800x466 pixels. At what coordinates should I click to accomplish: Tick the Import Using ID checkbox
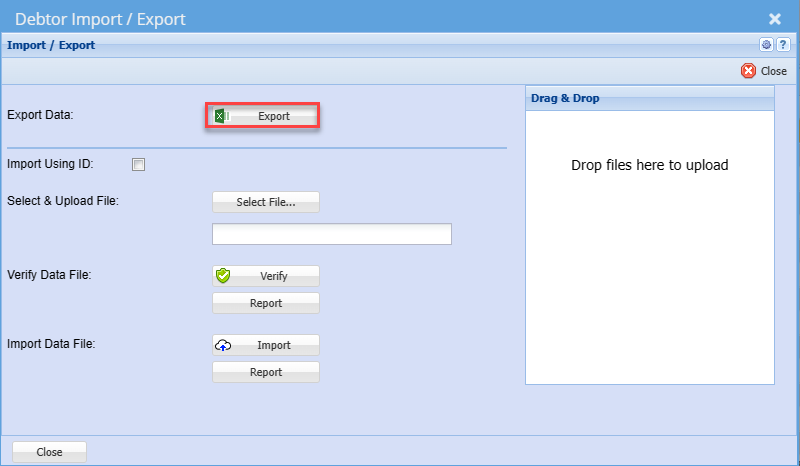click(138, 164)
